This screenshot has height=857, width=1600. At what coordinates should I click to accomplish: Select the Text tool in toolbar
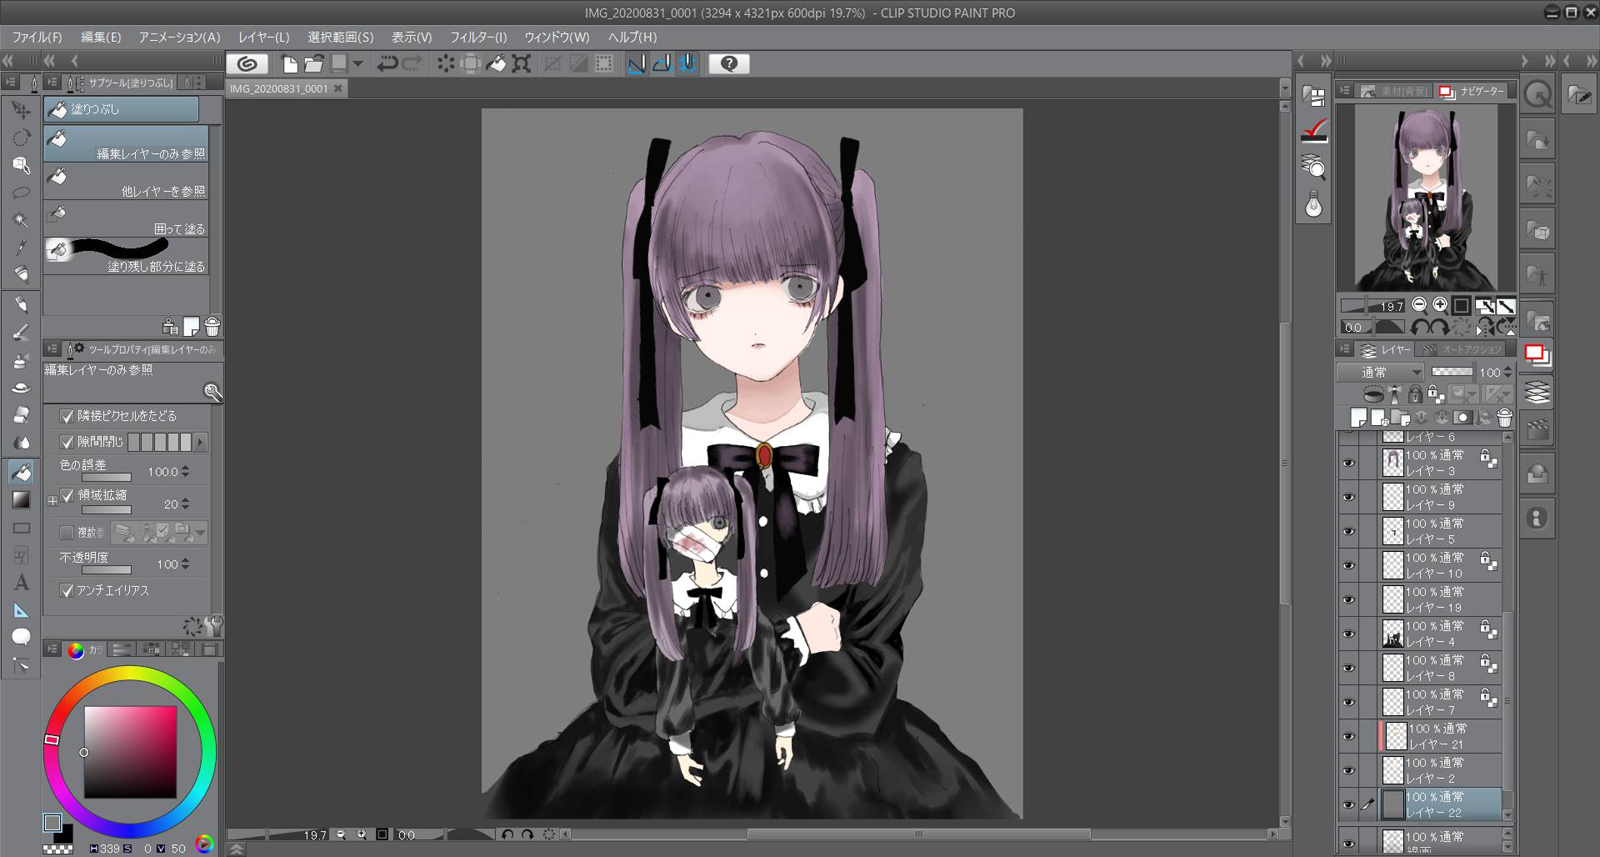click(x=21, y=583)
